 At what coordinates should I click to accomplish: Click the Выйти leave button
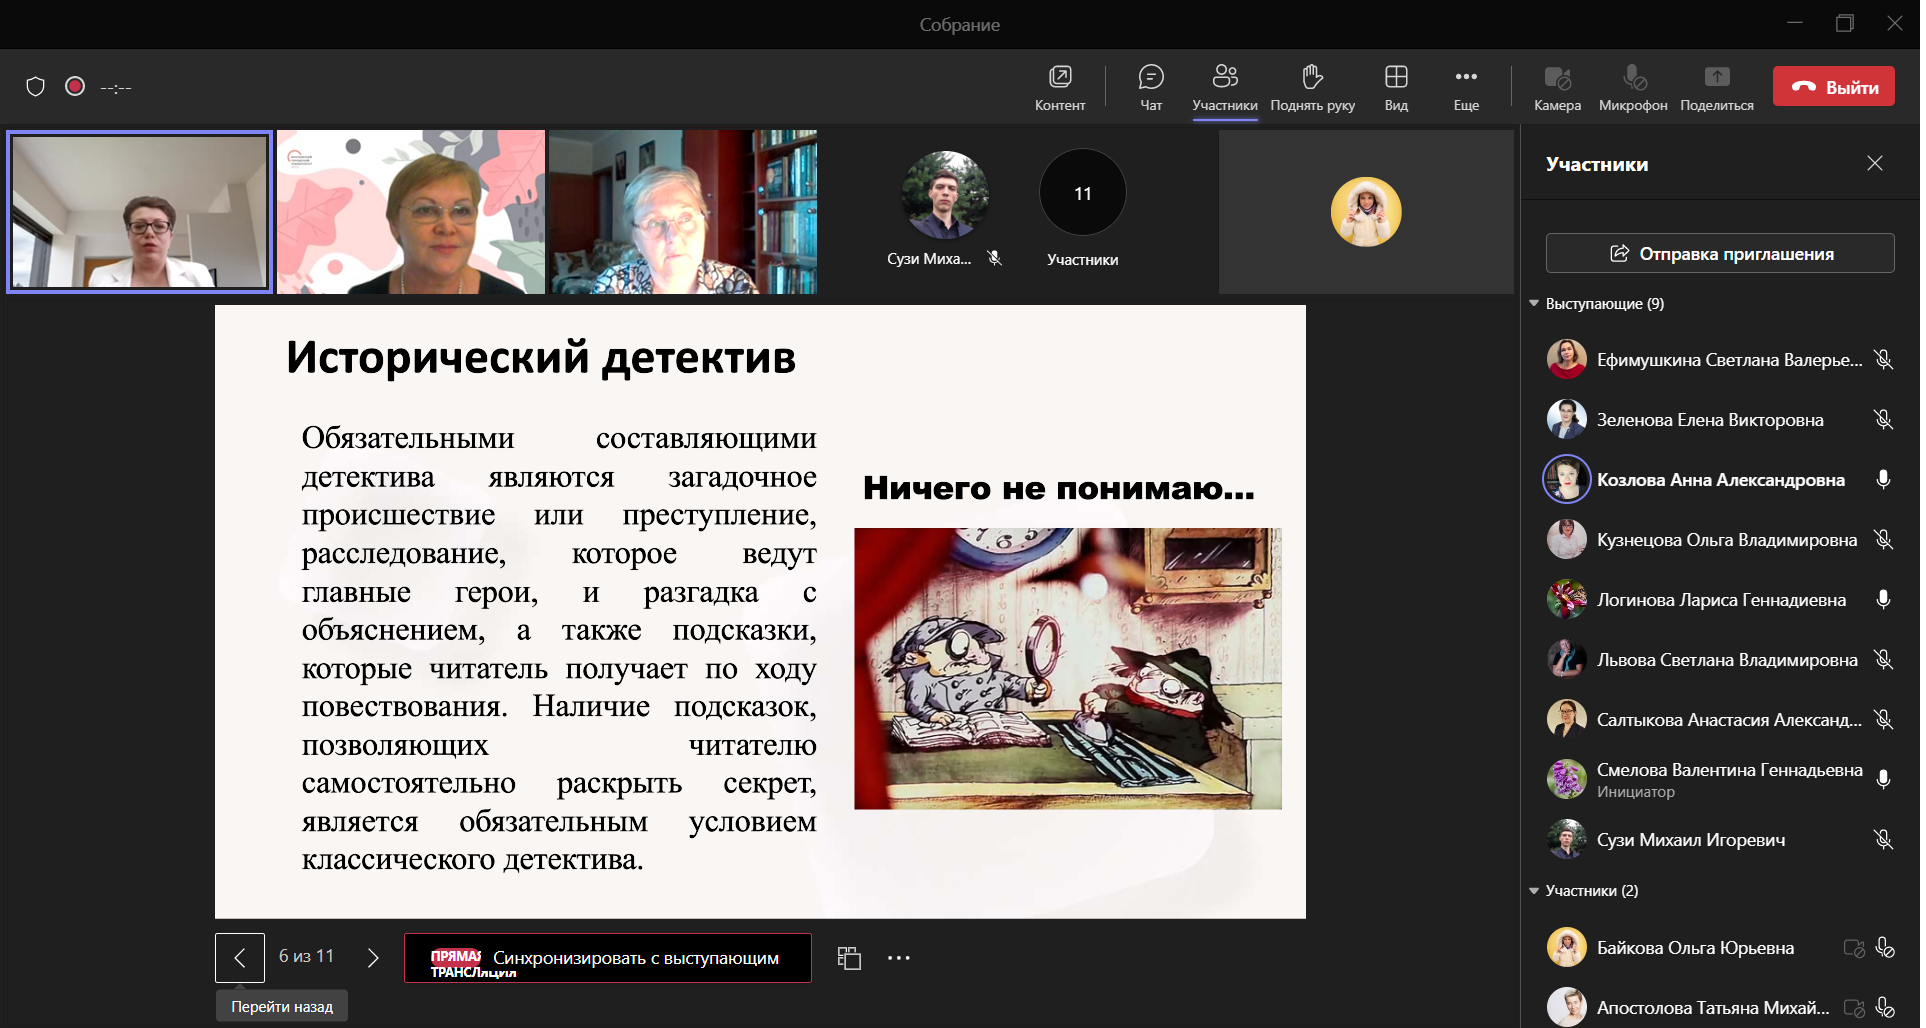pos(1834,87)
